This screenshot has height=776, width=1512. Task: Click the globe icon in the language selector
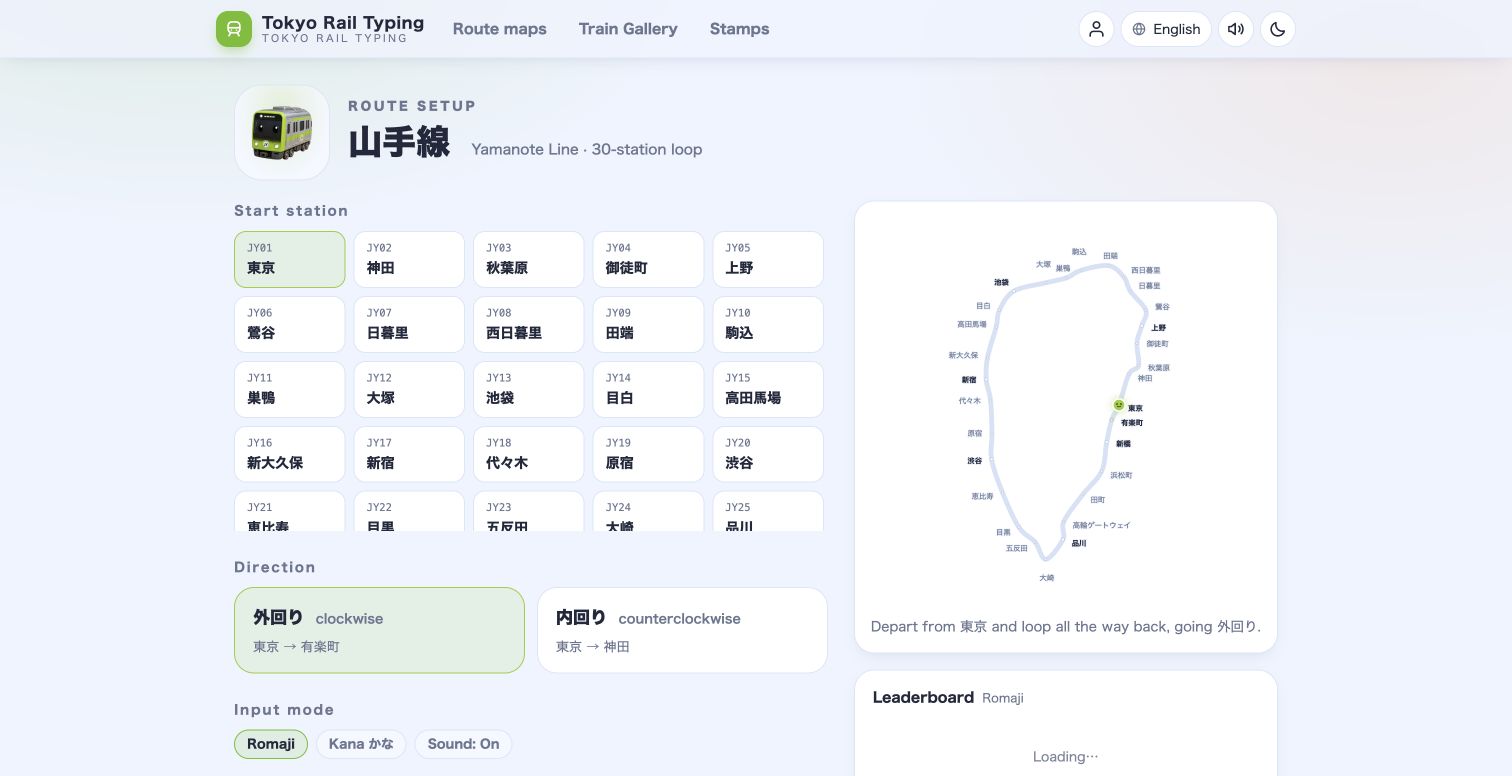pos(1139,29)
